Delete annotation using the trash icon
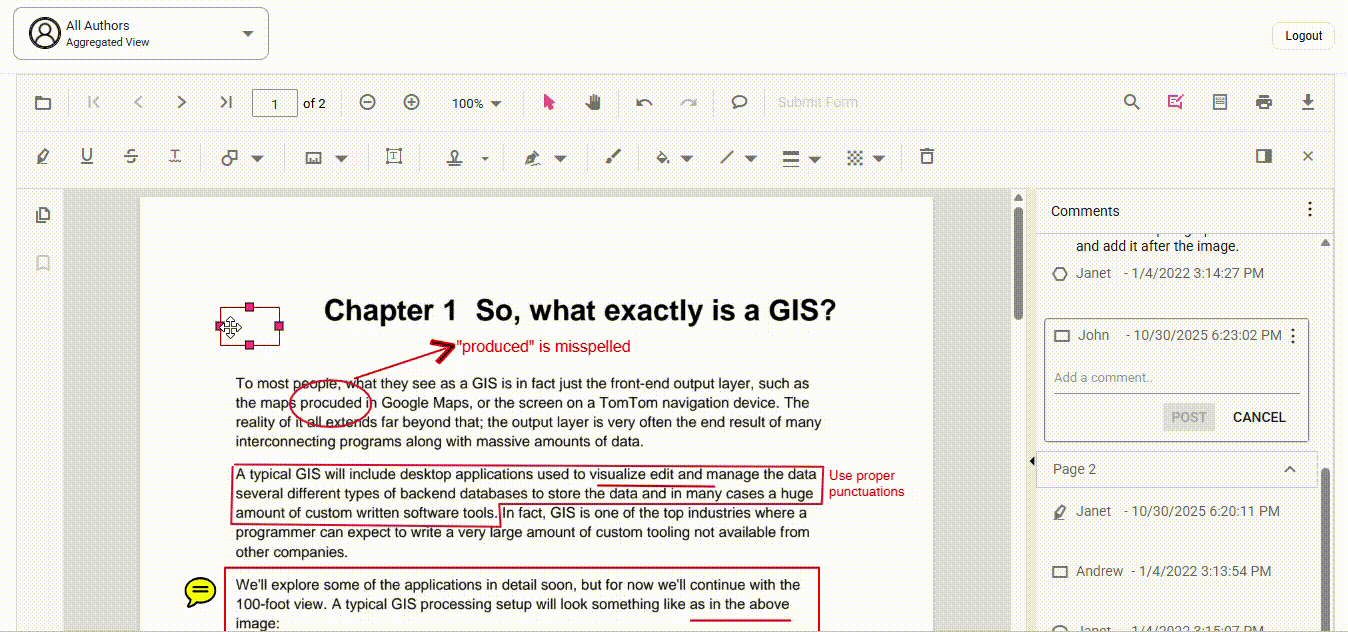This screenshot has height=632, width=1348. (926, 156)
